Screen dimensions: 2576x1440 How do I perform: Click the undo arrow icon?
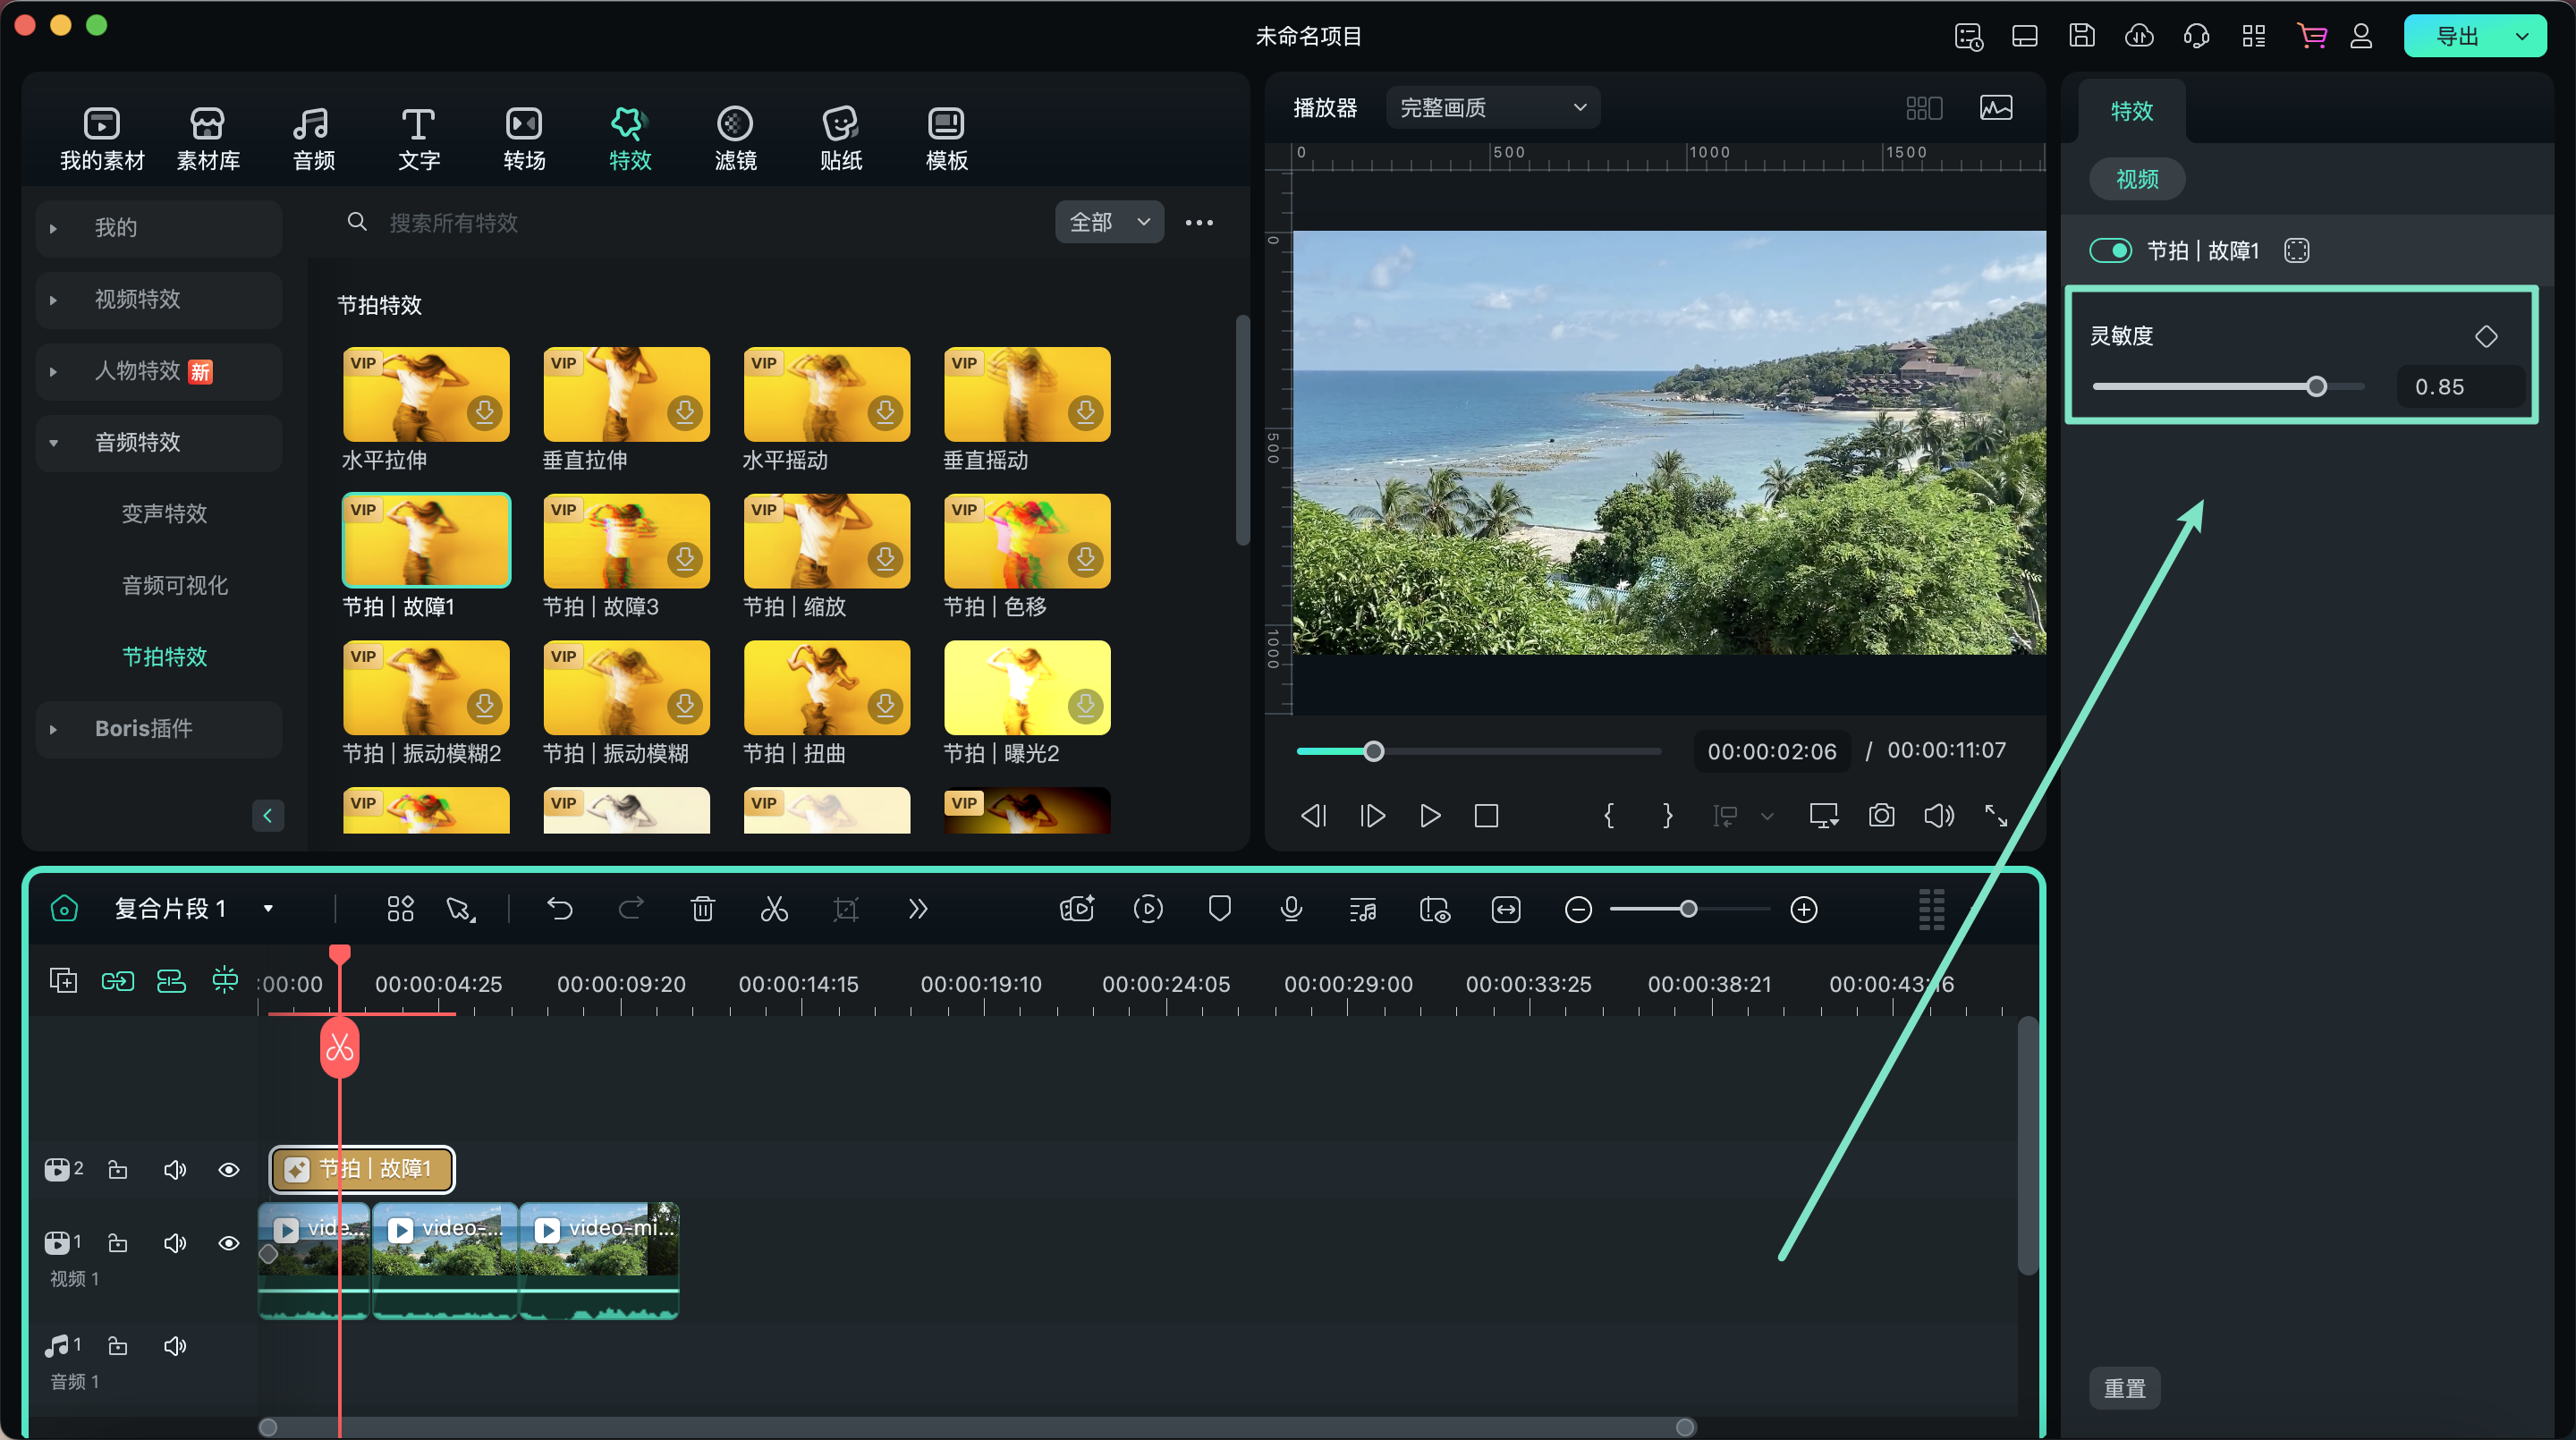click(560, 909)
